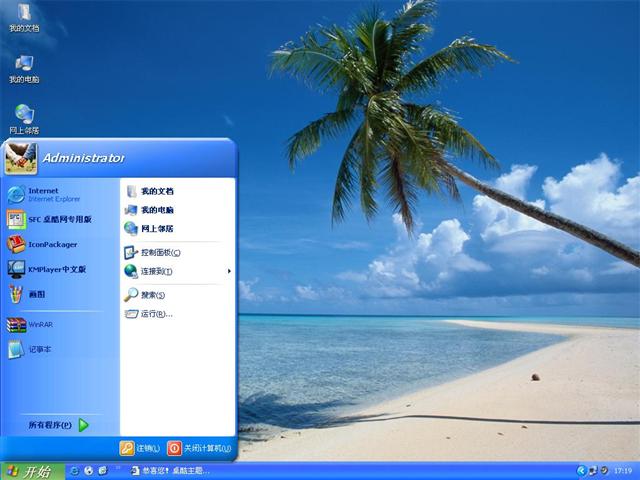Viewport: 640px width, 480px height.
Task: Select the 网上邻居 desktop icon
Action: point(24,120)
